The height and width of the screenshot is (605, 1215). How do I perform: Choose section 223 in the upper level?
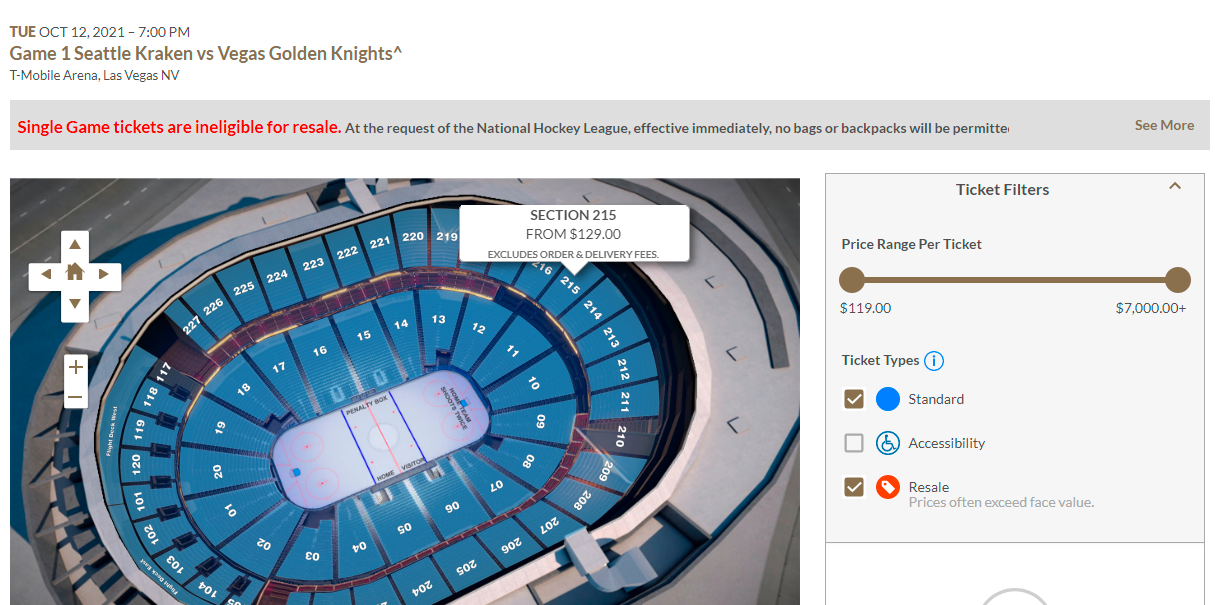[x=313, y=263]
